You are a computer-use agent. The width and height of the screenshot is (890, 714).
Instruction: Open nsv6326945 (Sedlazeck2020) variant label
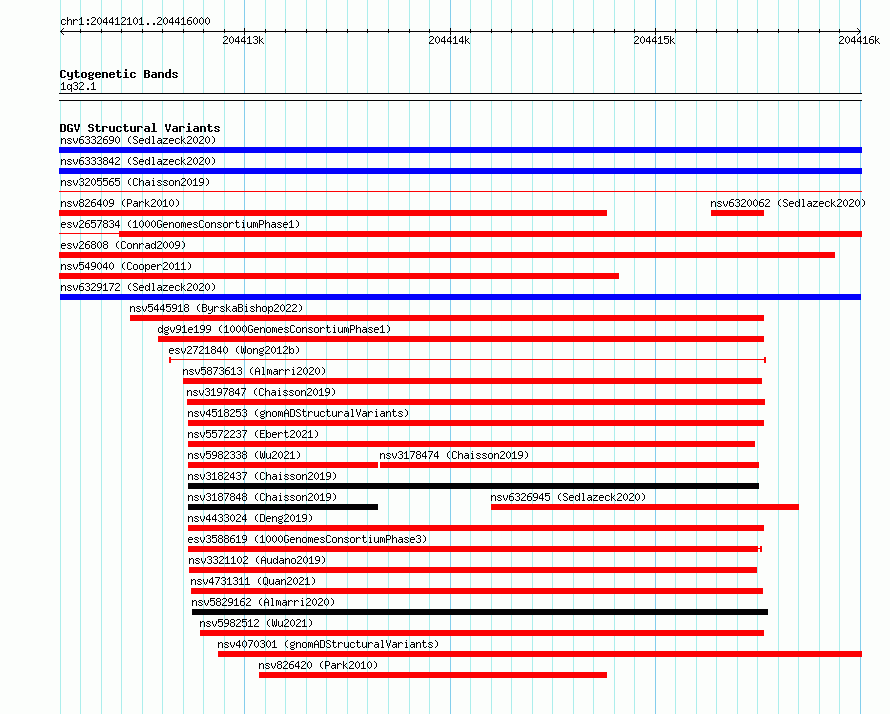click(568, 497)
